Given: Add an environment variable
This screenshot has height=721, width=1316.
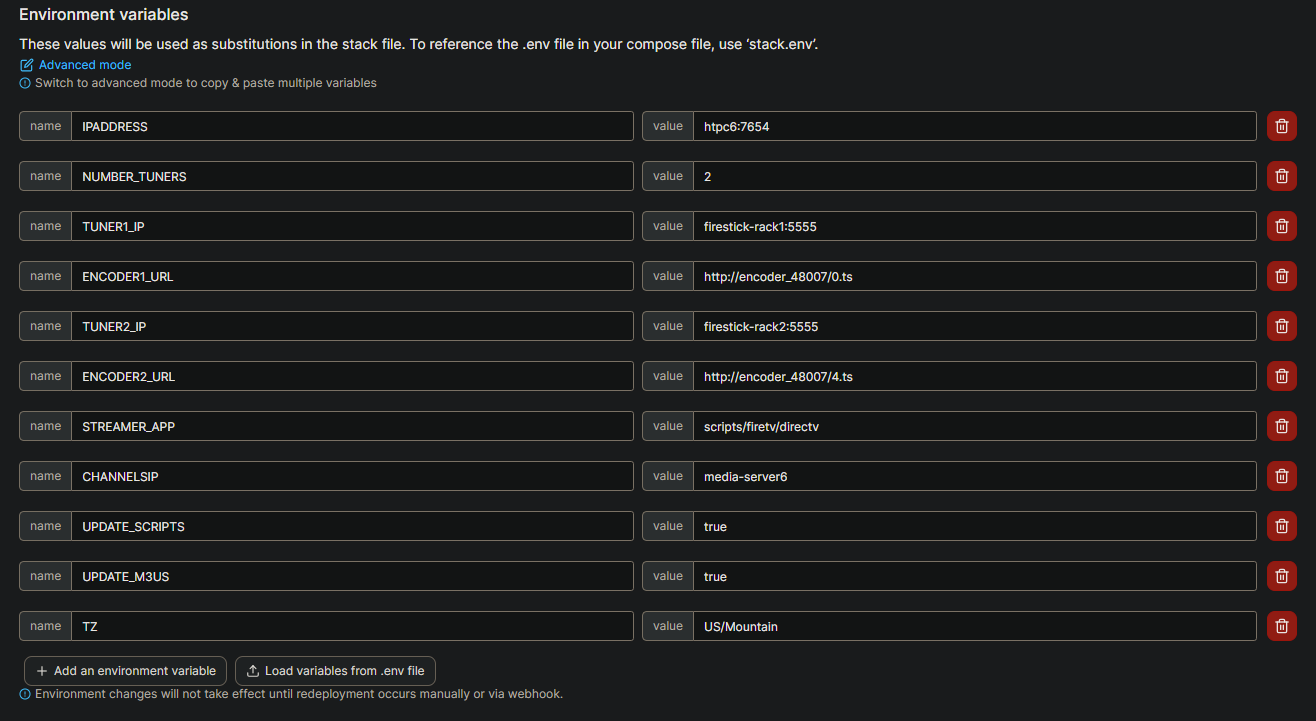Looking at the screenshot, I should [126, 671].
